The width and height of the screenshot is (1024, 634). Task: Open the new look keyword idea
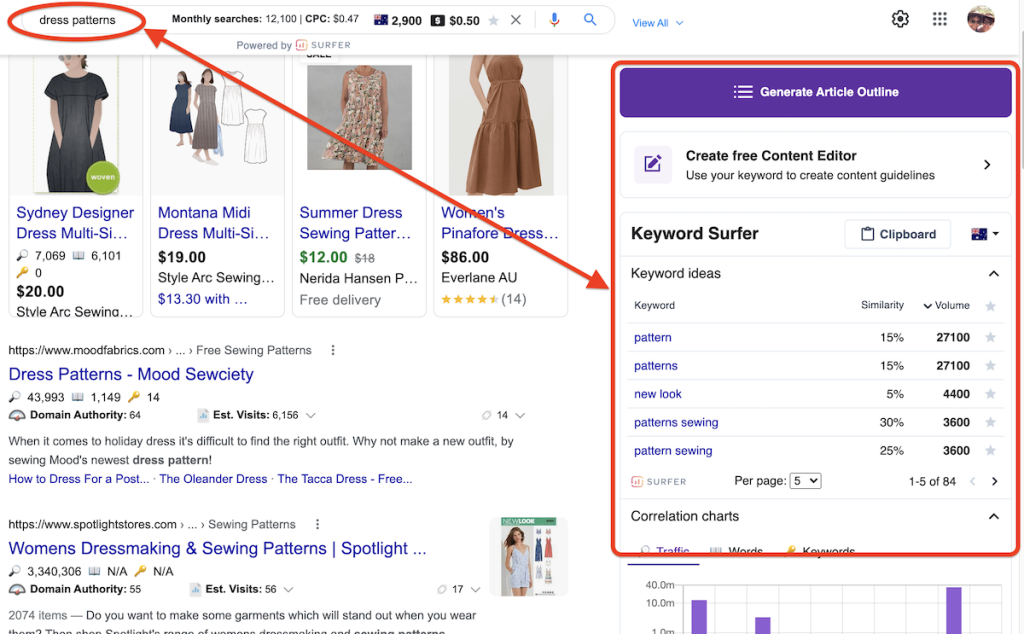pyautogui.click(x=658, y=394)
